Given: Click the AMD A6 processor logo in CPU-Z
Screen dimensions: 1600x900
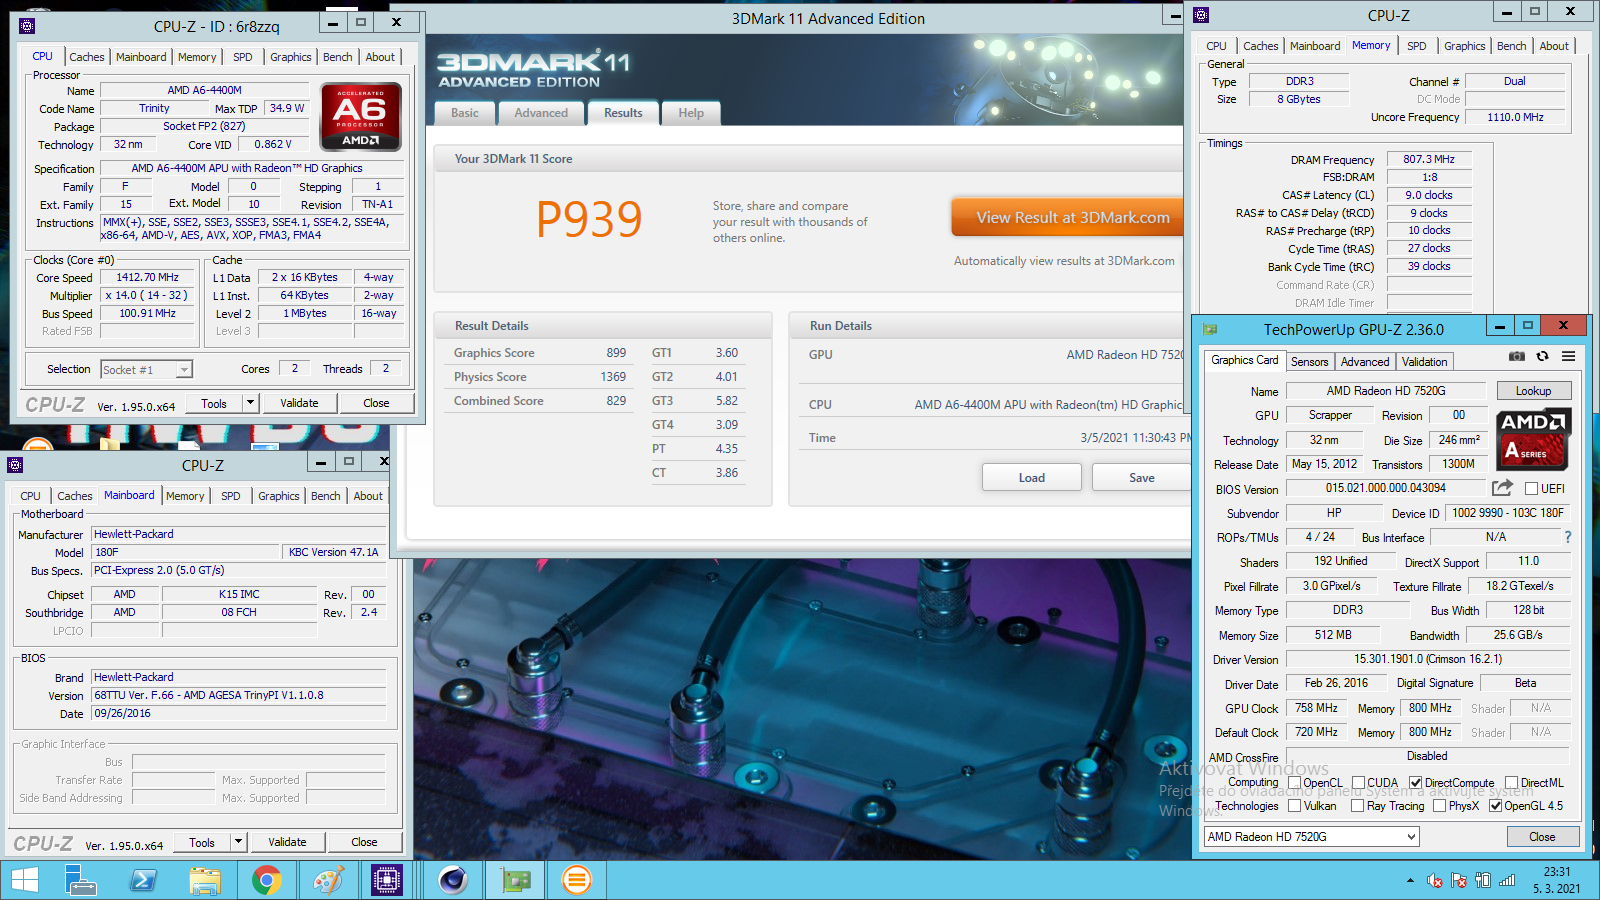Looking at the screenshot, I should click(360, 116).
